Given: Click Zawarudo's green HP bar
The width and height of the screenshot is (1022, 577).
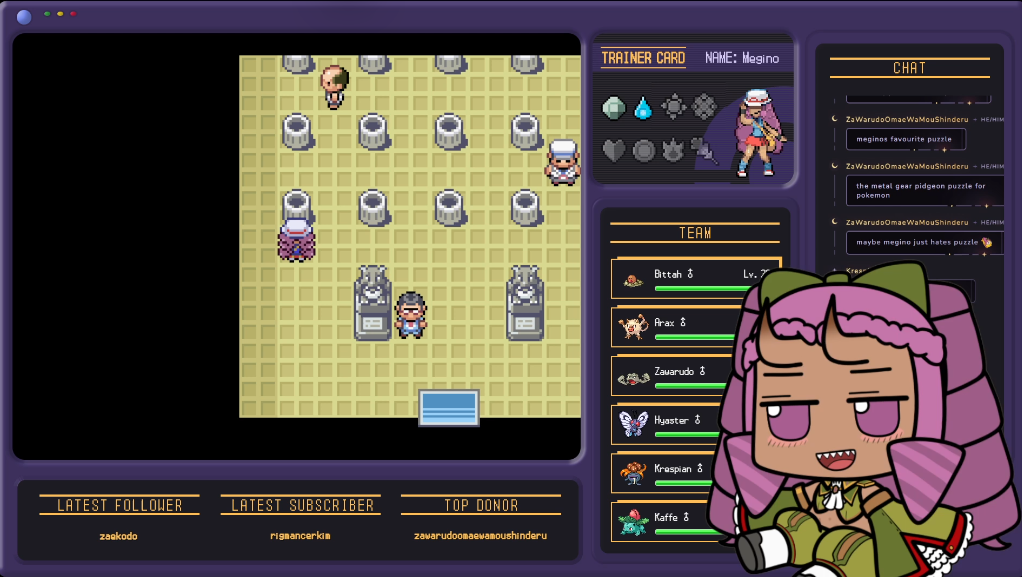Looking at the screenshot, I should [691, 386].
